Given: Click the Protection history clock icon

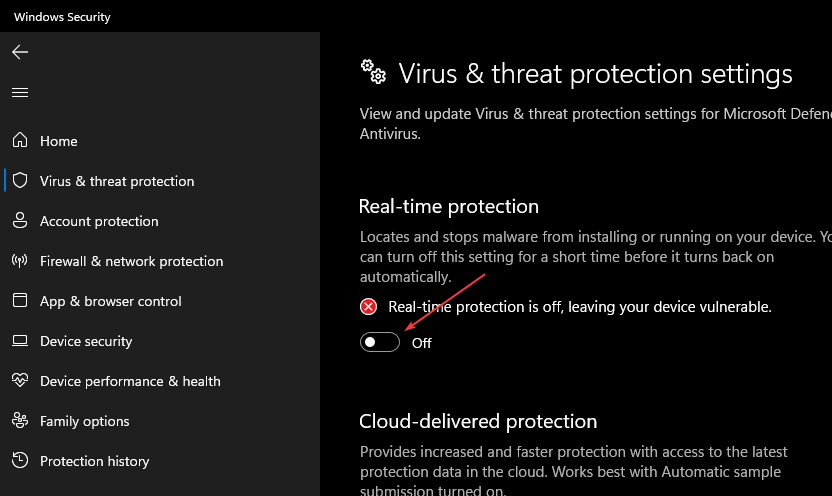Looking at the screenshot, I should pyautogui.click(x=20, y=460).
